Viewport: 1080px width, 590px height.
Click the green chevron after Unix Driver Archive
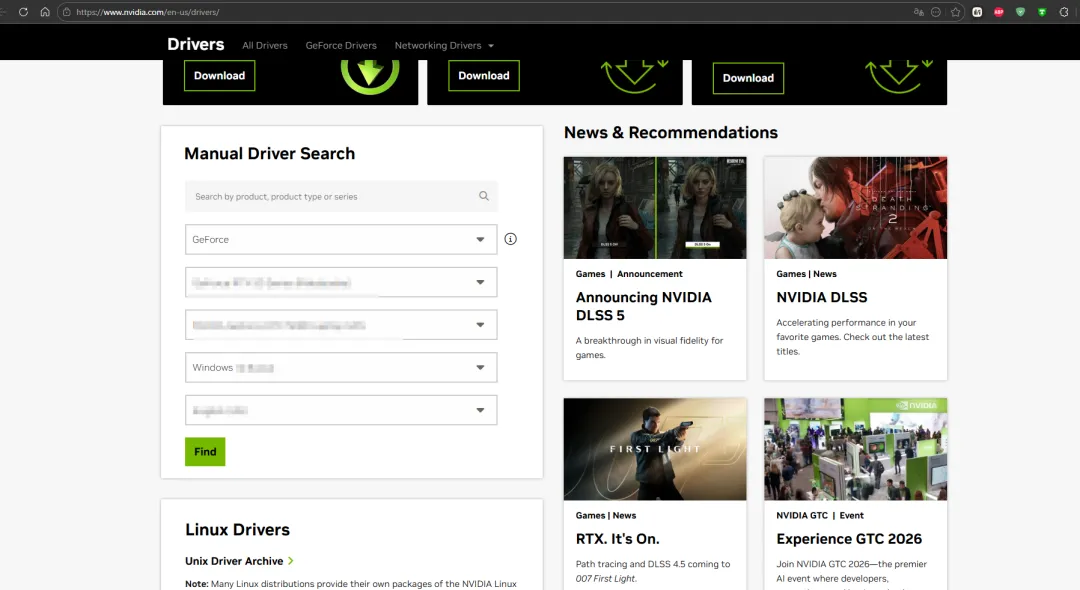click(291, 561)
